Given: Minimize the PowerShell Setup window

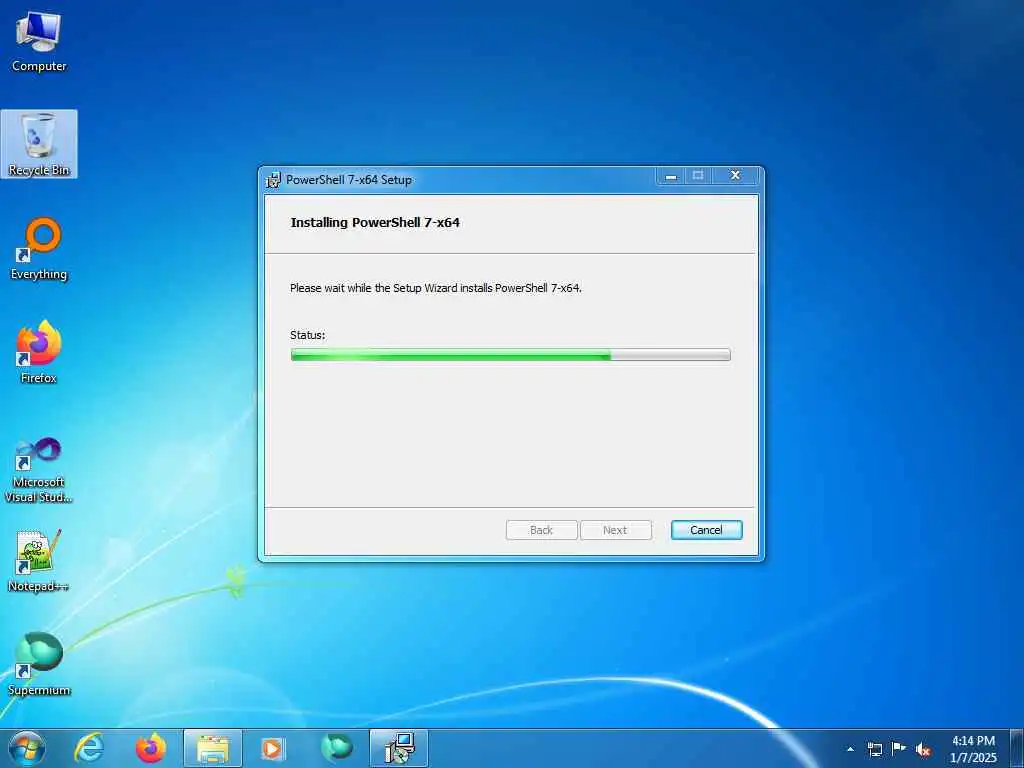Looking at the screenshot, I should pyautogui.click(x=671, y=176).
